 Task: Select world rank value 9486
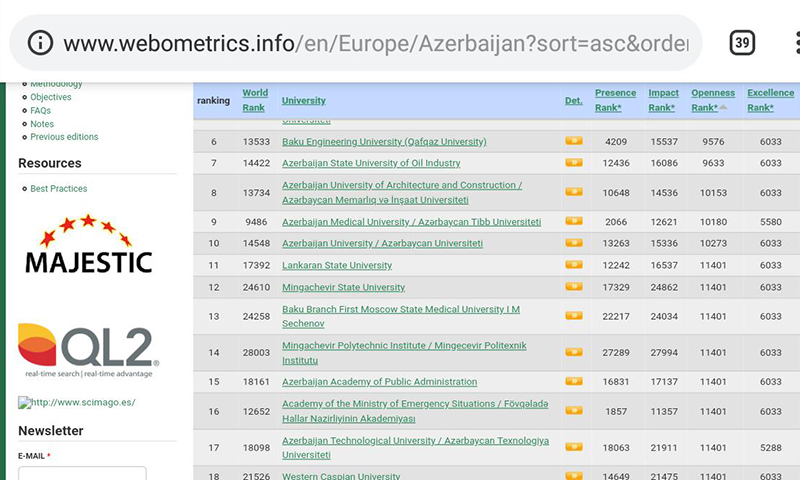(256, 222)
